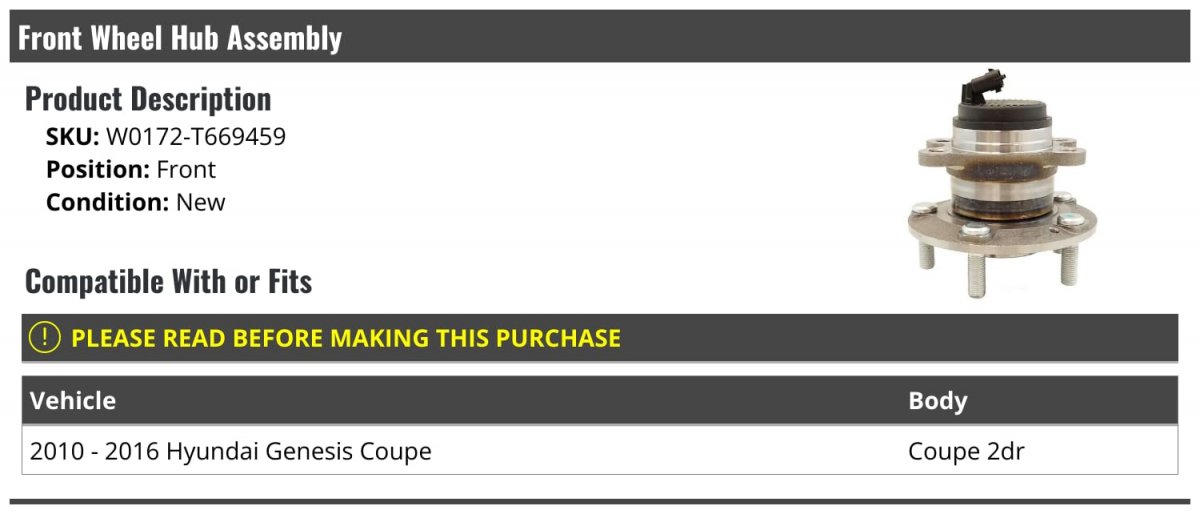Select the Product Description heading
This screenshot has height=514, width=1200.
[148, 98]
